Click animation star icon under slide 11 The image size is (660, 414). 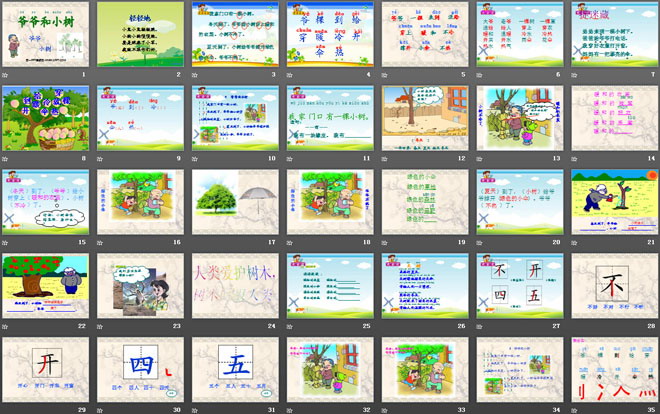[290, 159]
